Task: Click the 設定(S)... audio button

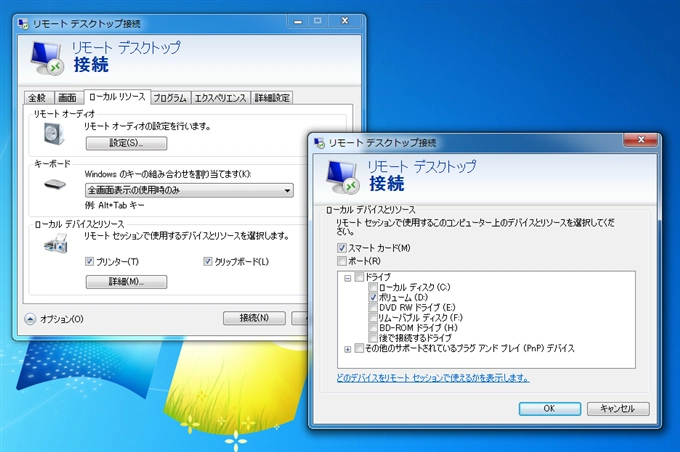Action: pyautogui.click(x=126, y=143)
